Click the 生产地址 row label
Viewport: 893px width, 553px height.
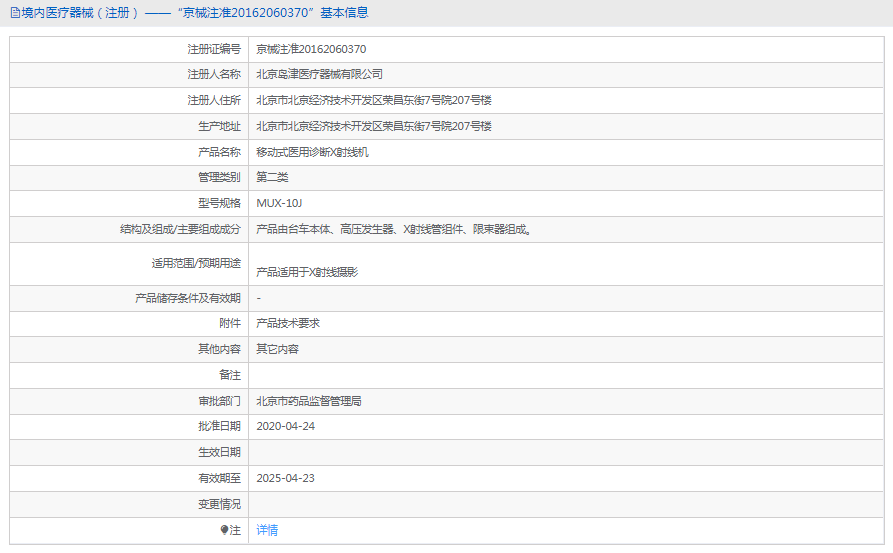[x=219, y=126]
